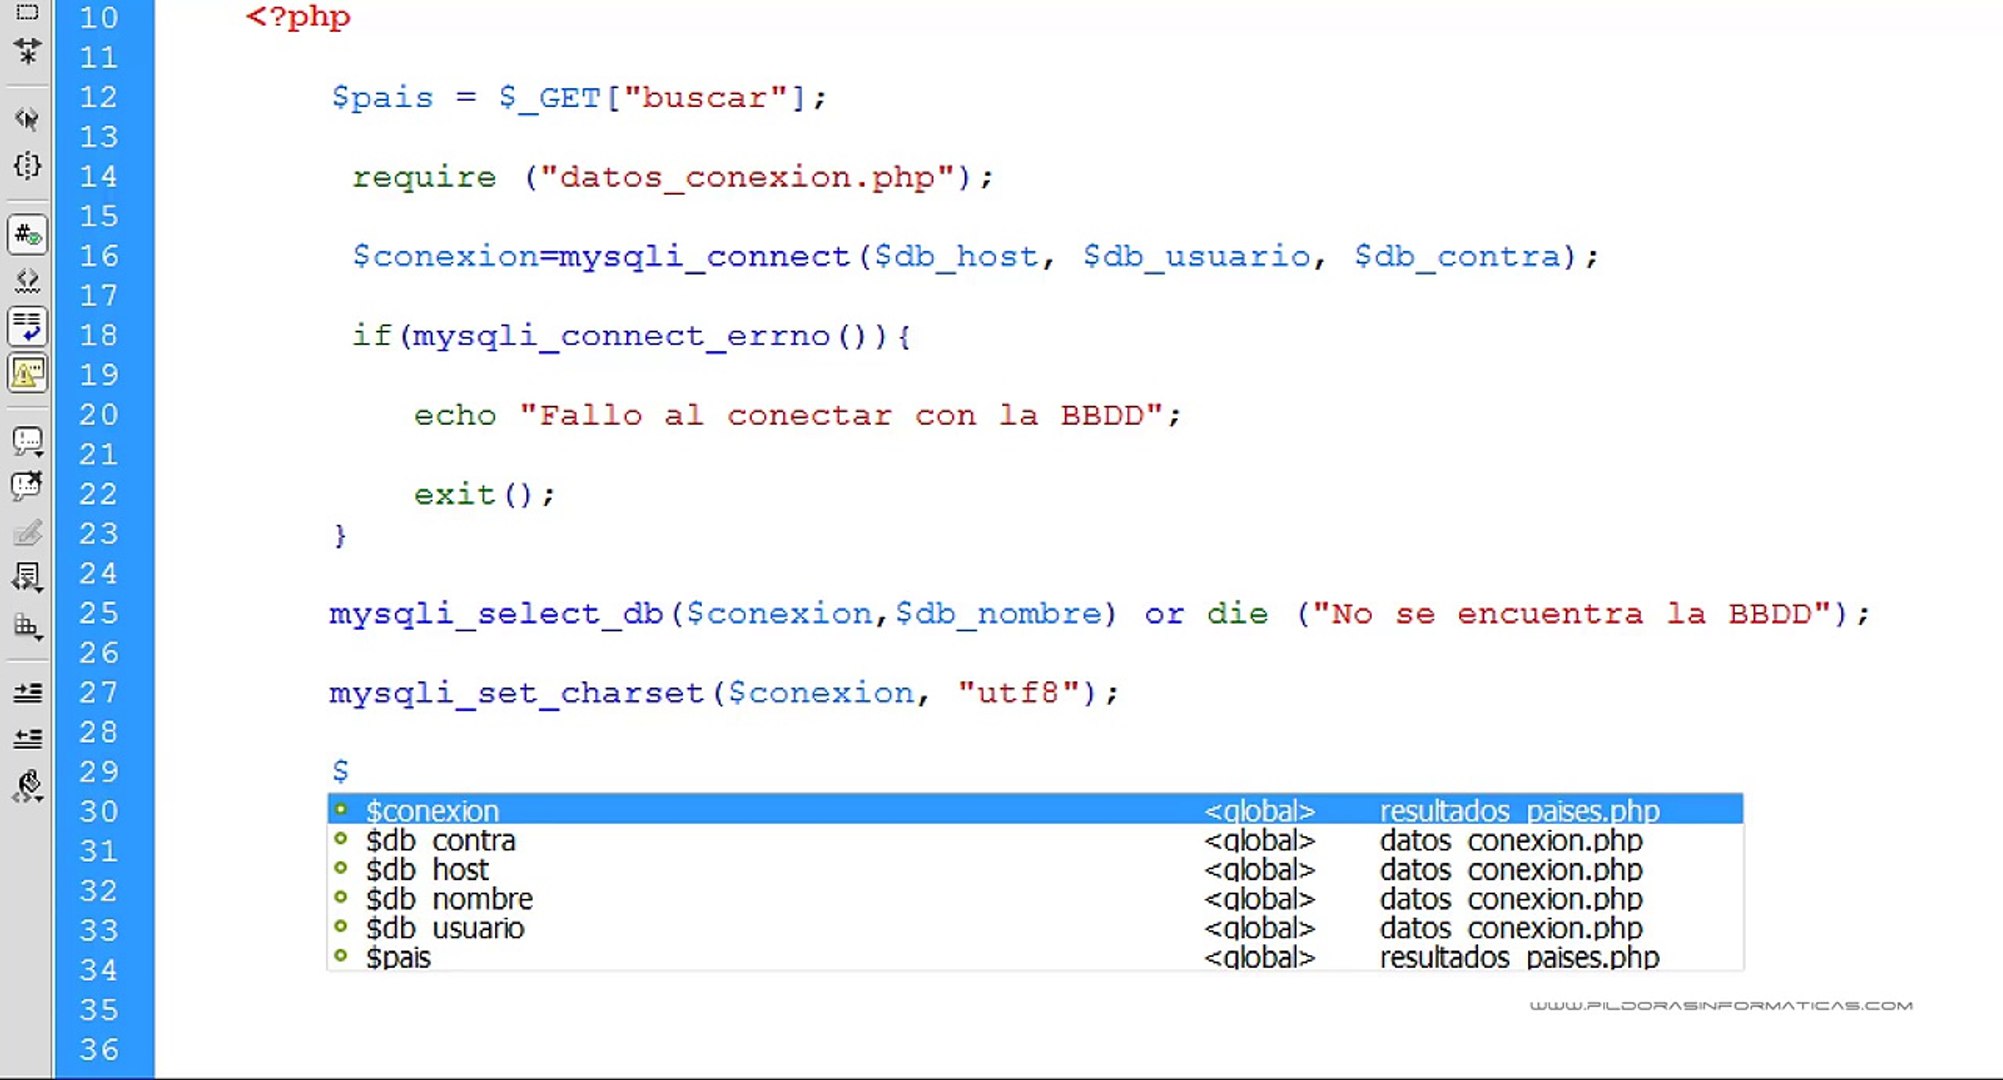
Task: Click the Remove Comment icon
Action: click(x=27, y=486)
